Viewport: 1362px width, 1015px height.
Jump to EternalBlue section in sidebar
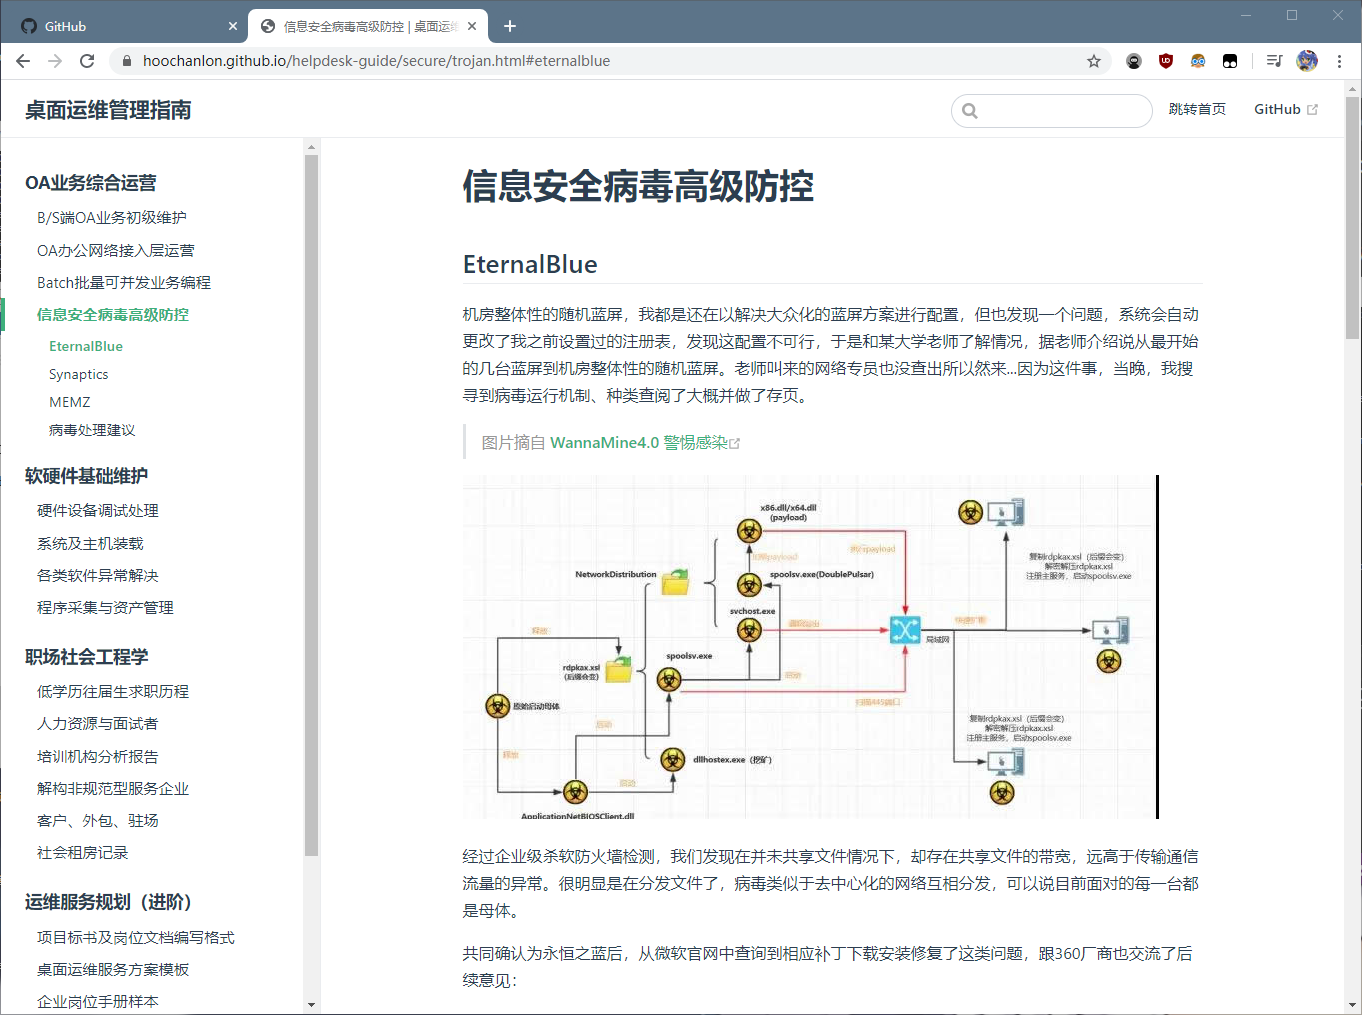pyautogui.click(x=86, y=346)
